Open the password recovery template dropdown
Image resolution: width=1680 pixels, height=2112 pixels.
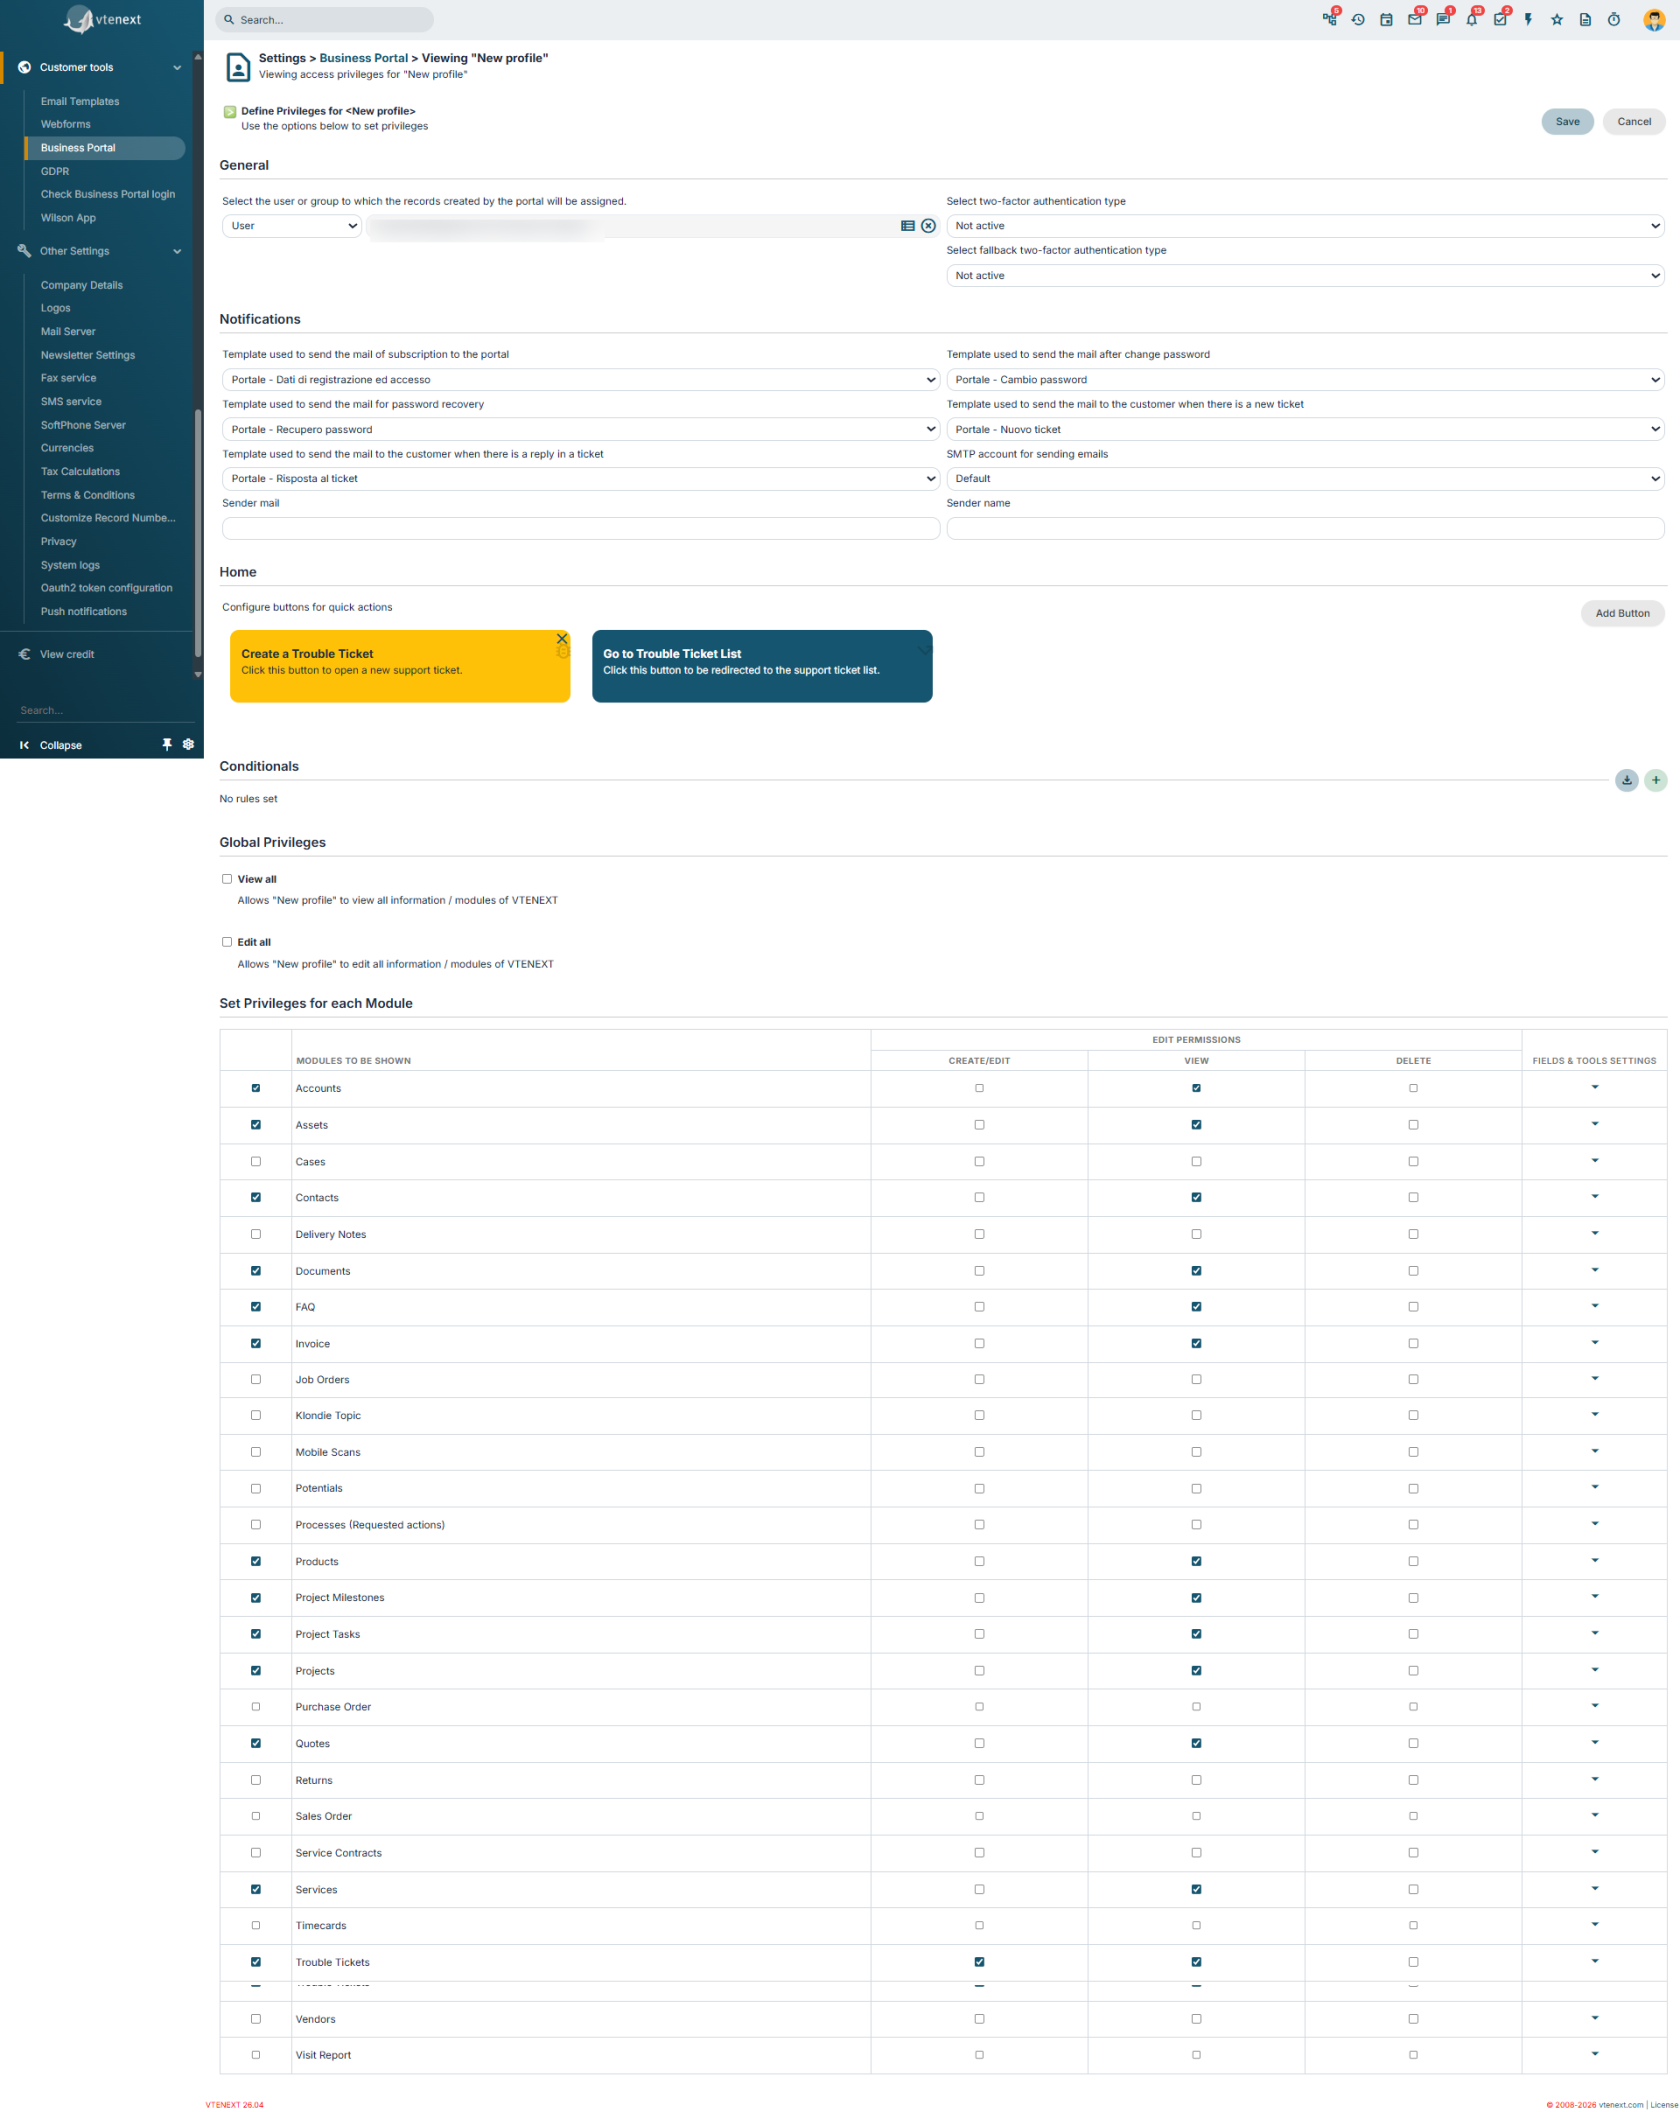click(581, 430)
